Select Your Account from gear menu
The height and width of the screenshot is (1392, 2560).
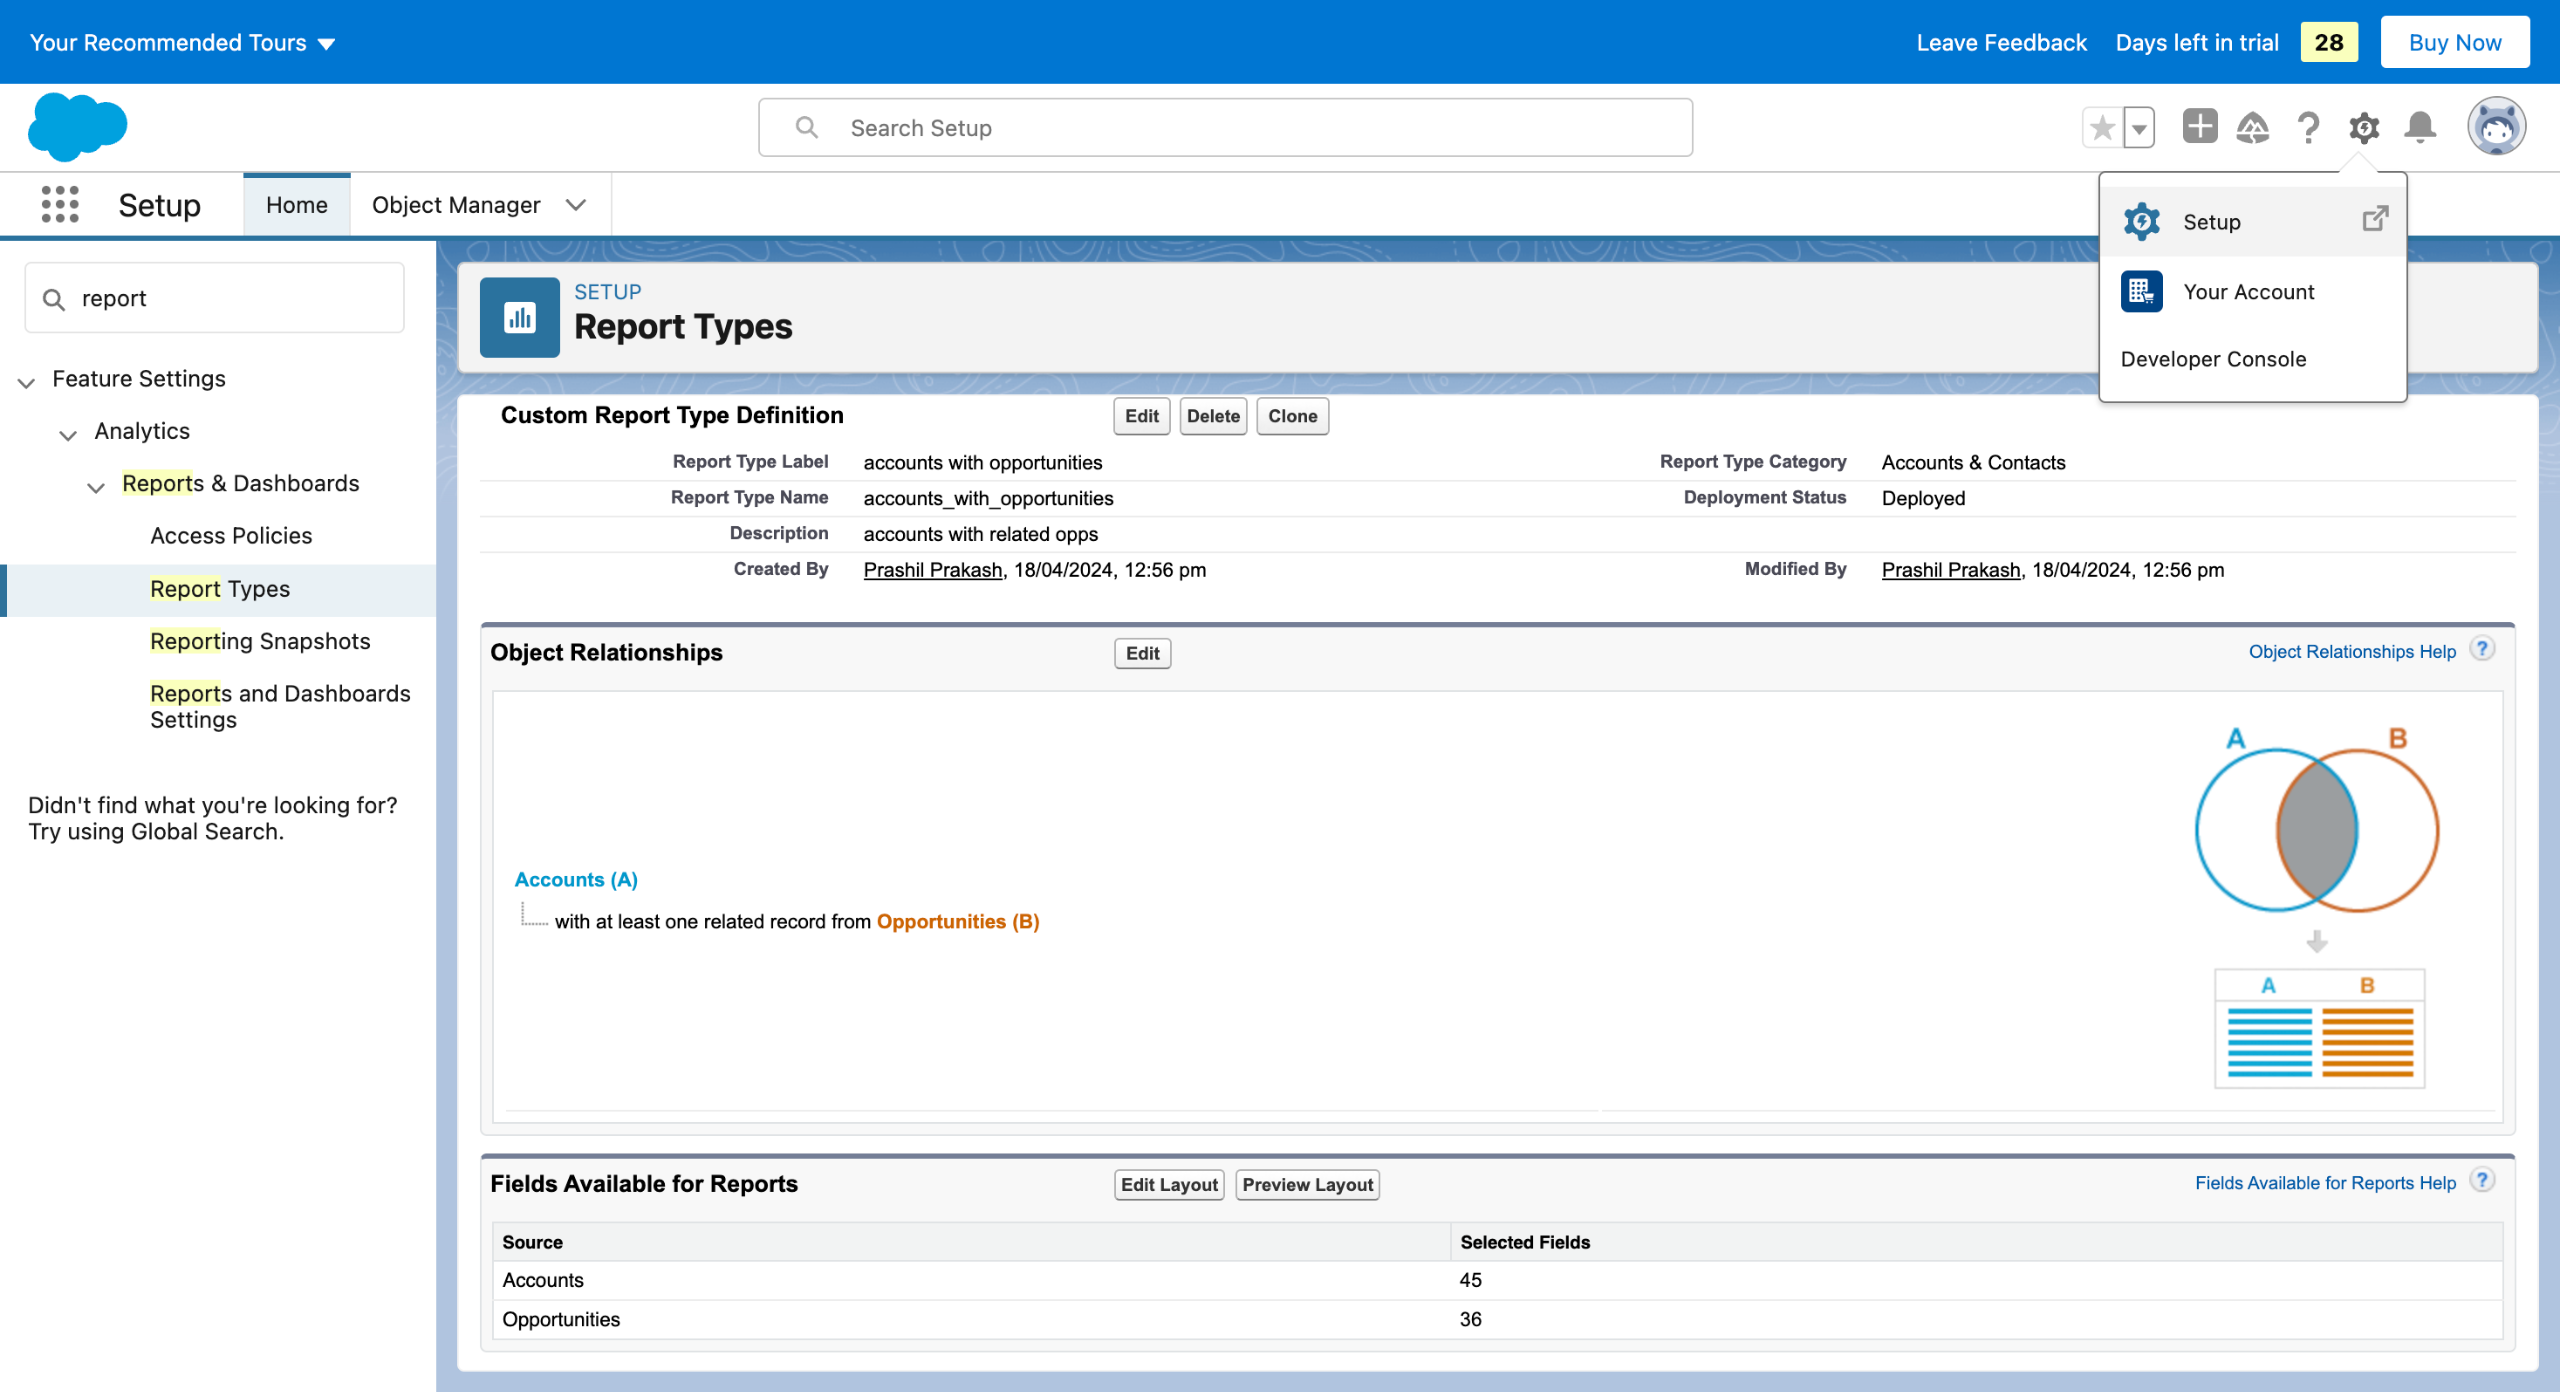(2252, 292)
